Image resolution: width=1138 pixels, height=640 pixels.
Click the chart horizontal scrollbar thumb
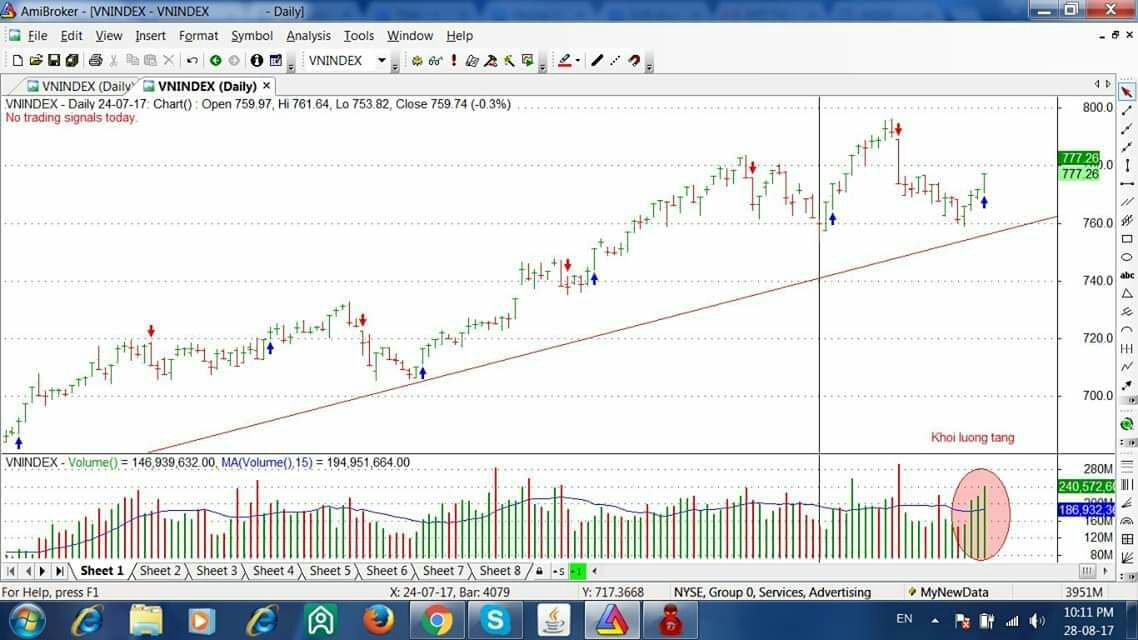tap(1086, 571)
